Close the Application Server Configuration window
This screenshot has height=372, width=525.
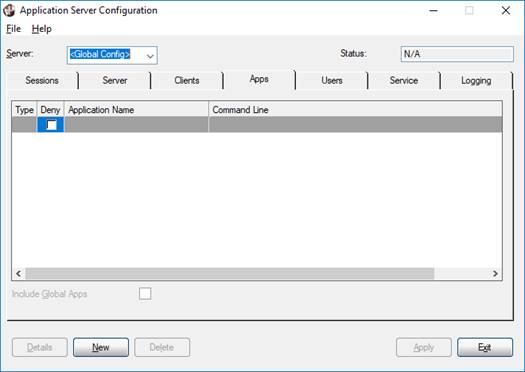click(506, 10)
